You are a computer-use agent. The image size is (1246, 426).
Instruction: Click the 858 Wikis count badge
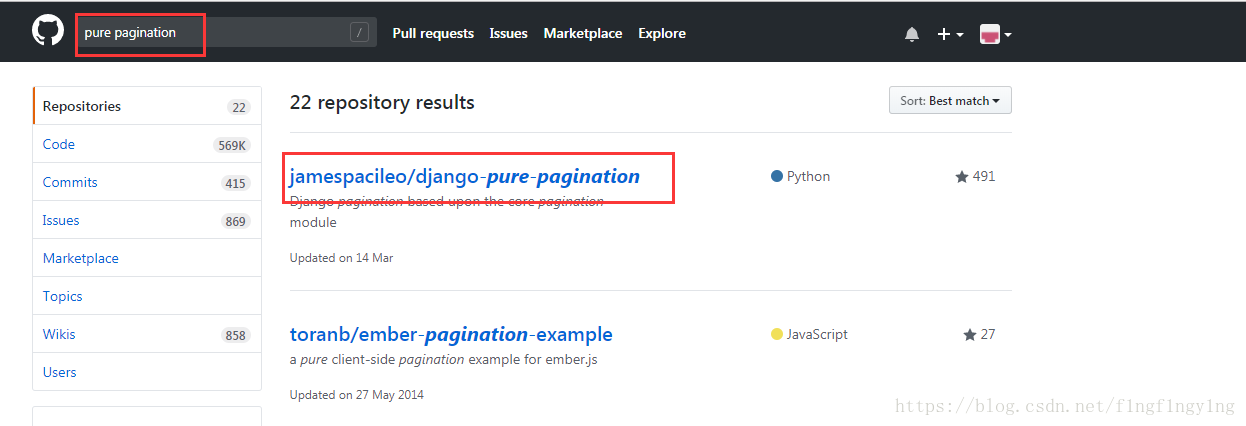click(x=236, y=335)
